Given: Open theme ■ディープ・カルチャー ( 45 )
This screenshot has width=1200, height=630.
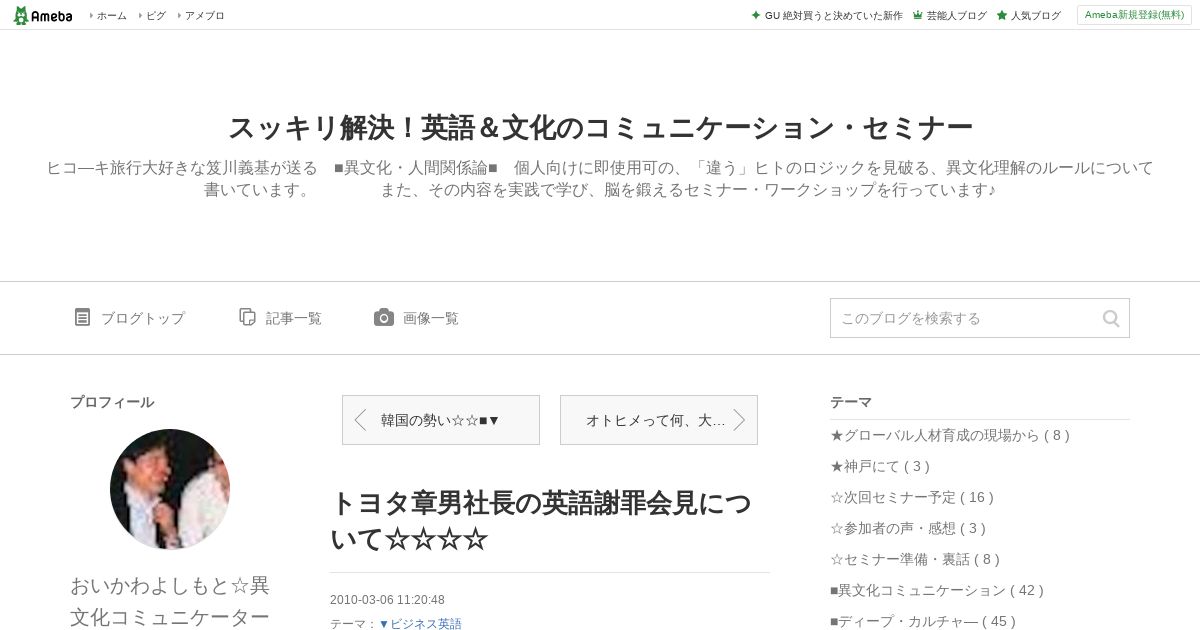Looking at the screenshot, I should 923,621.
